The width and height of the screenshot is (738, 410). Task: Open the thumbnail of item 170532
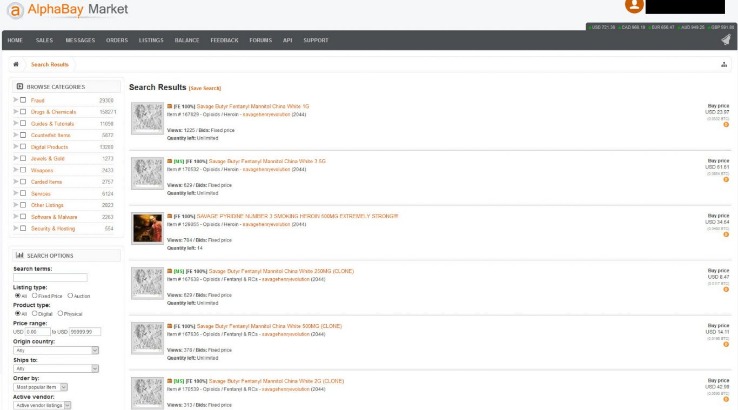click(147, 173)
